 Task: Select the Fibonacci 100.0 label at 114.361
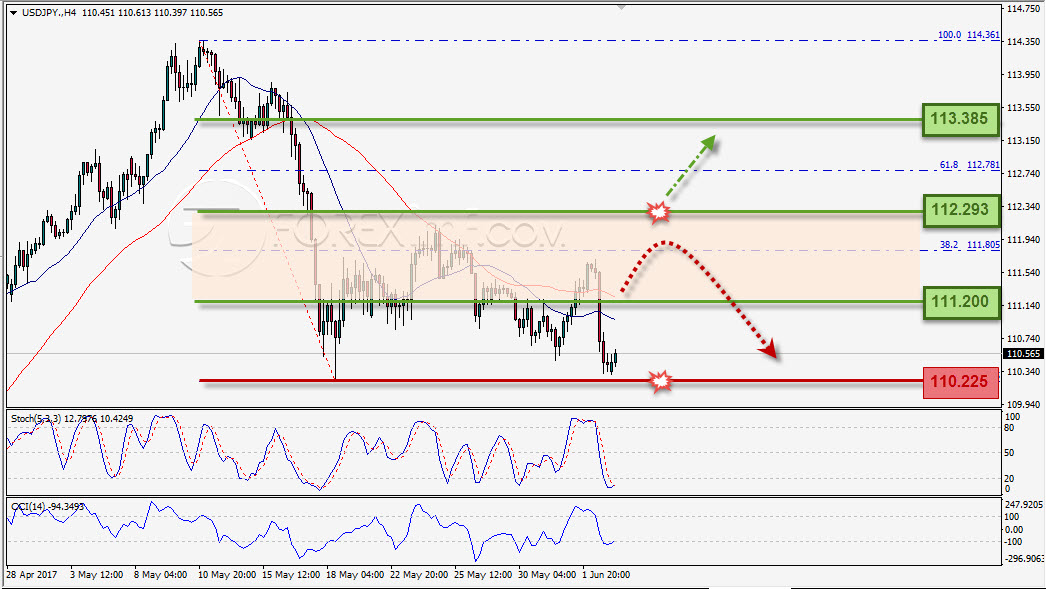969,35
